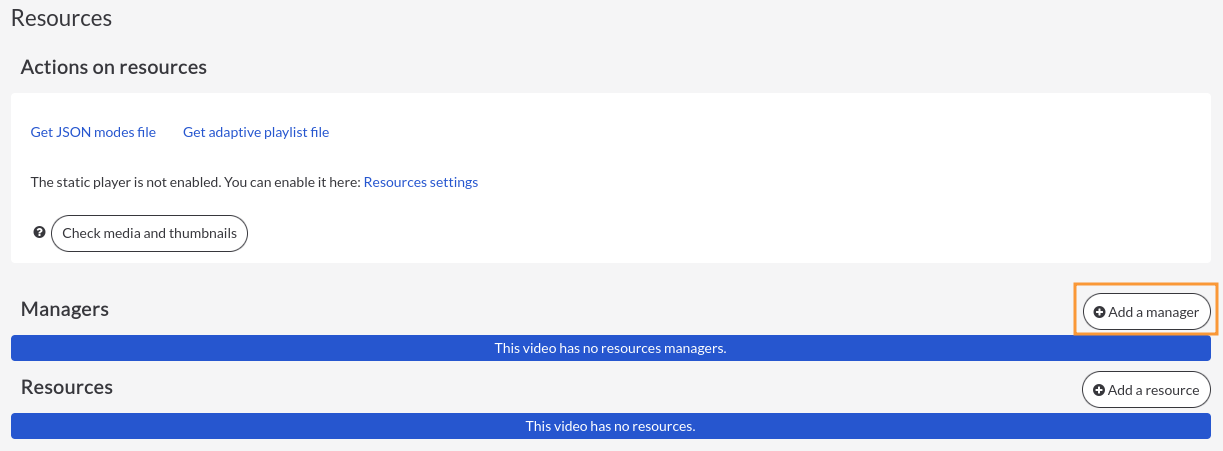
Task: Click the plus icon in Add a resource
Action: click(x=1099, y=390)
